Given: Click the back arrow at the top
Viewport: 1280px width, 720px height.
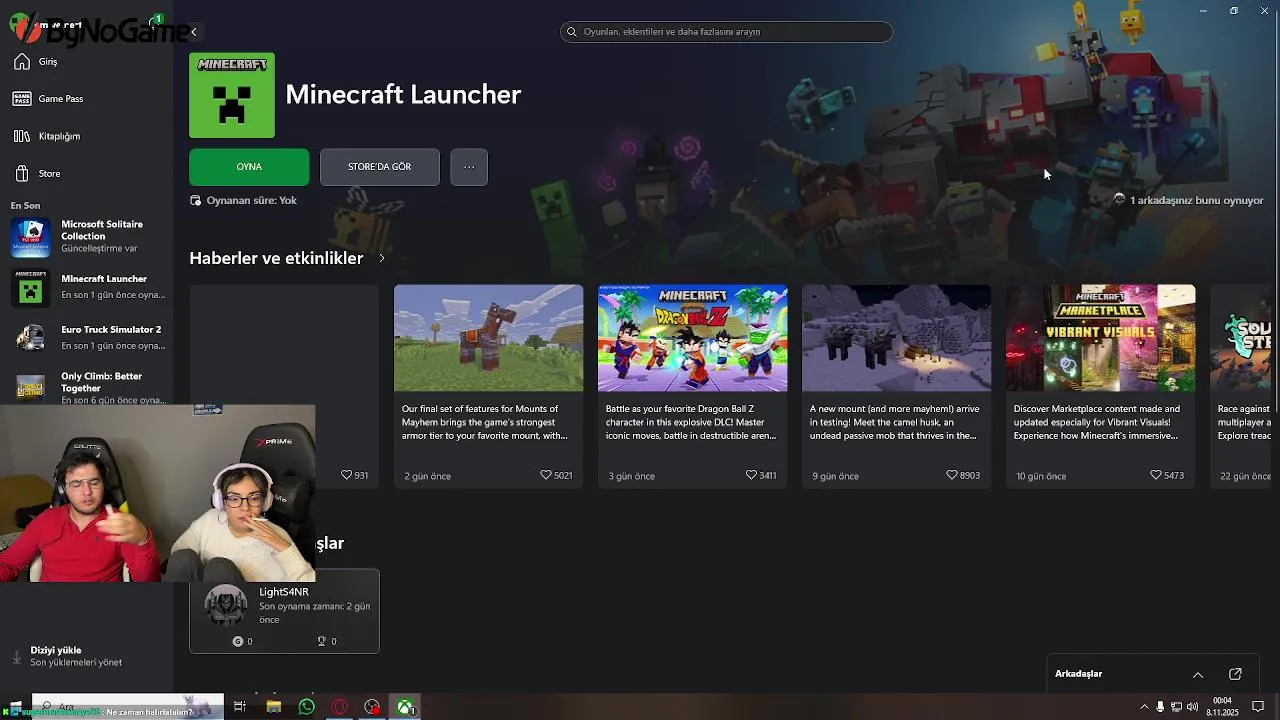Looking at the screenshot, I should (194, 32).
